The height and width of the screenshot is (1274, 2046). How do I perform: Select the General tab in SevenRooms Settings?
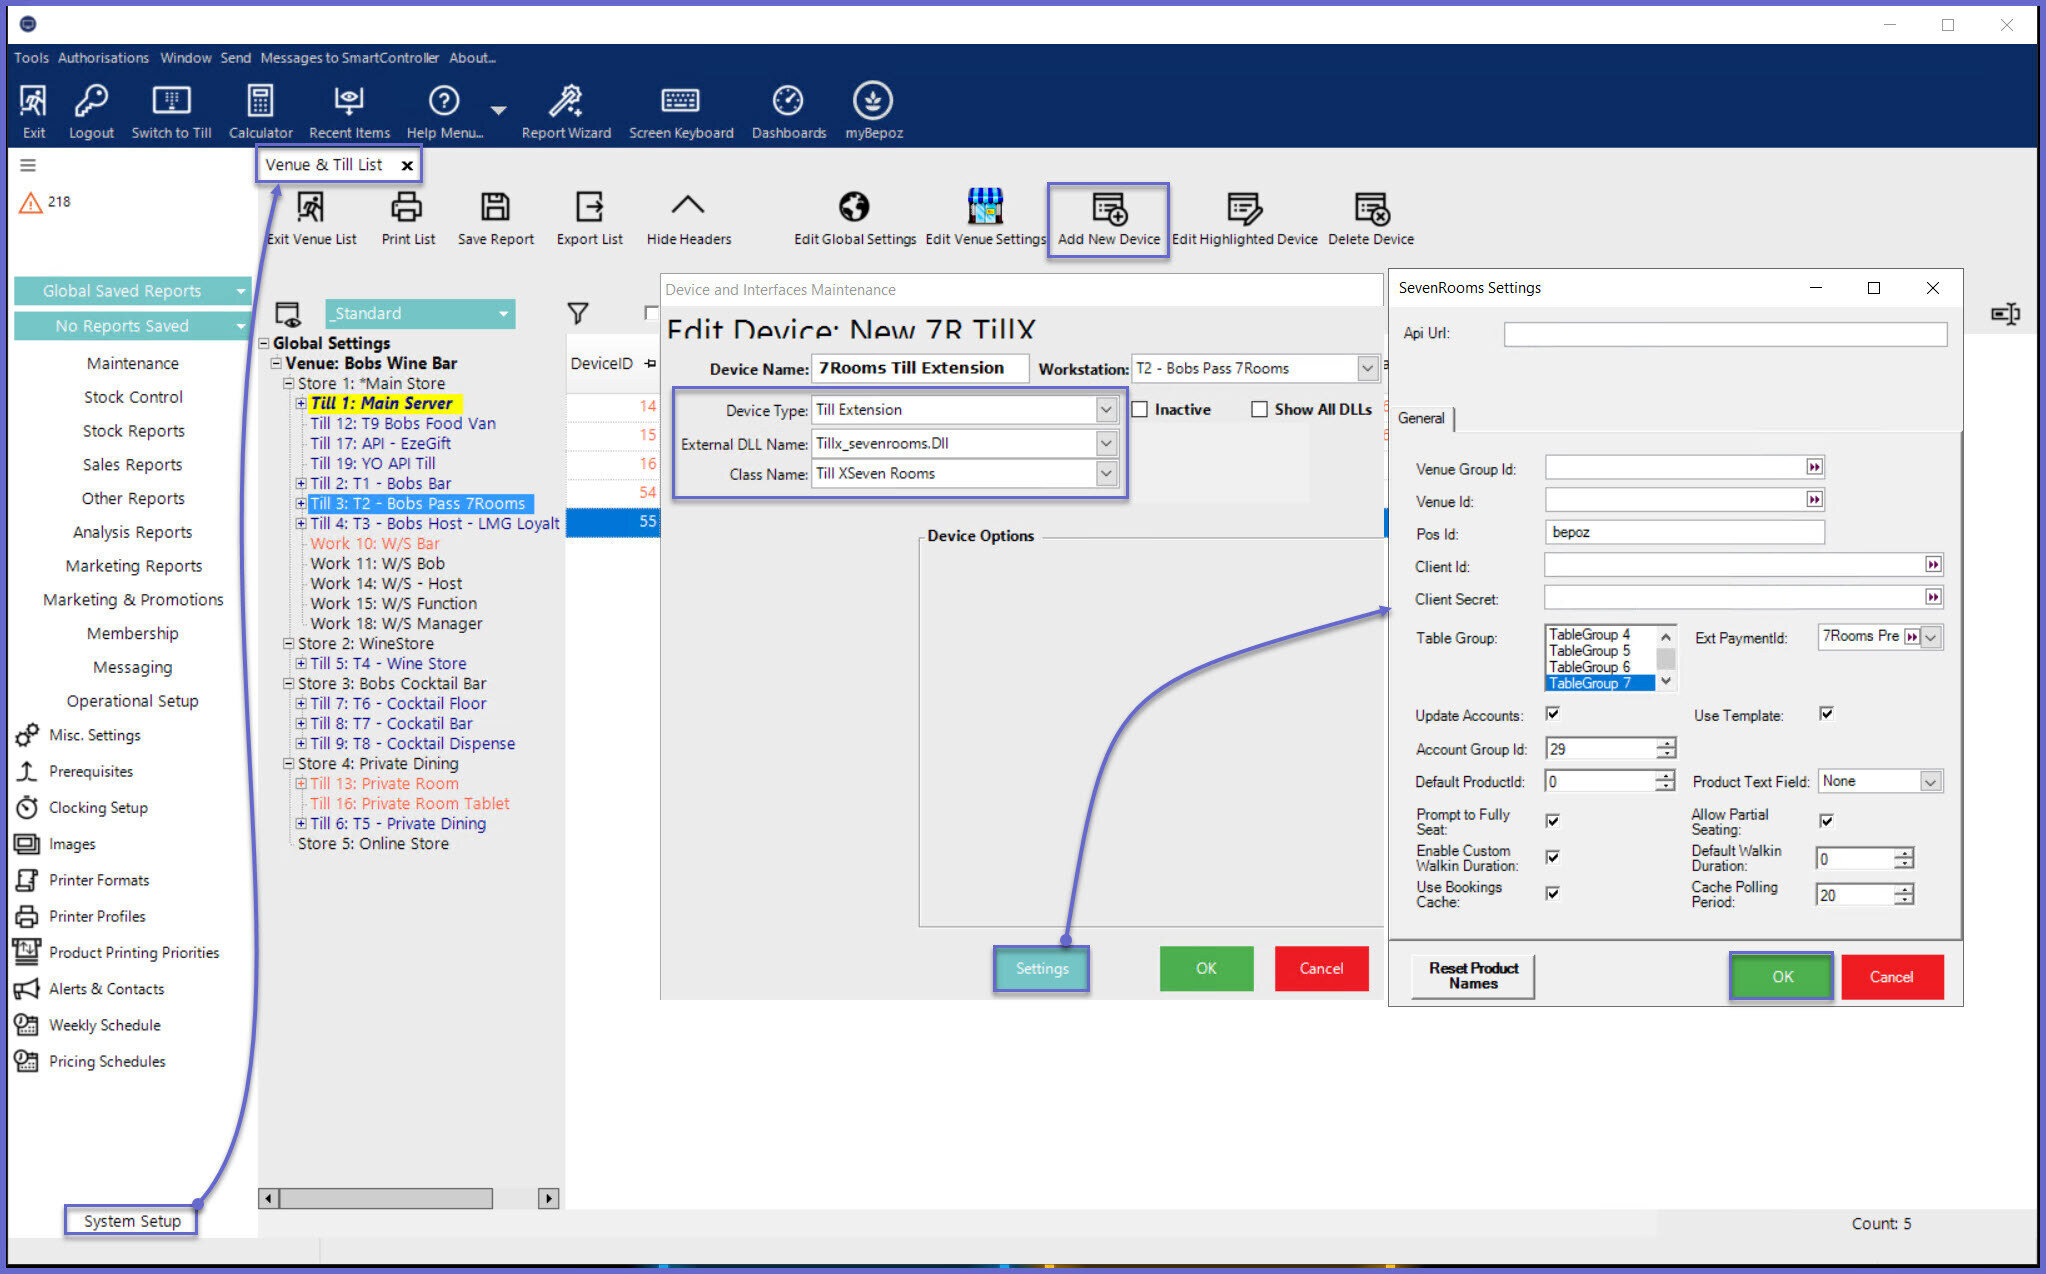(1421, 418)
